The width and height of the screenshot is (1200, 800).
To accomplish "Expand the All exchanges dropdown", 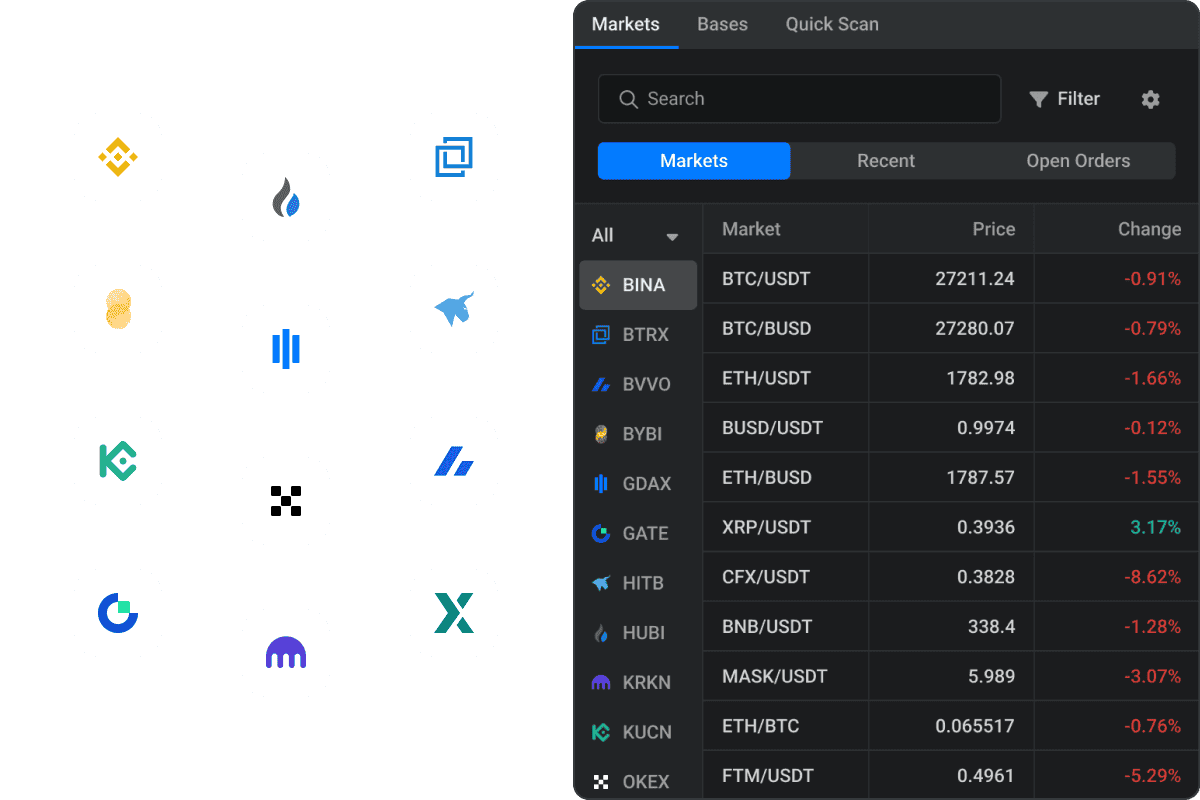I will coord(636,236).
